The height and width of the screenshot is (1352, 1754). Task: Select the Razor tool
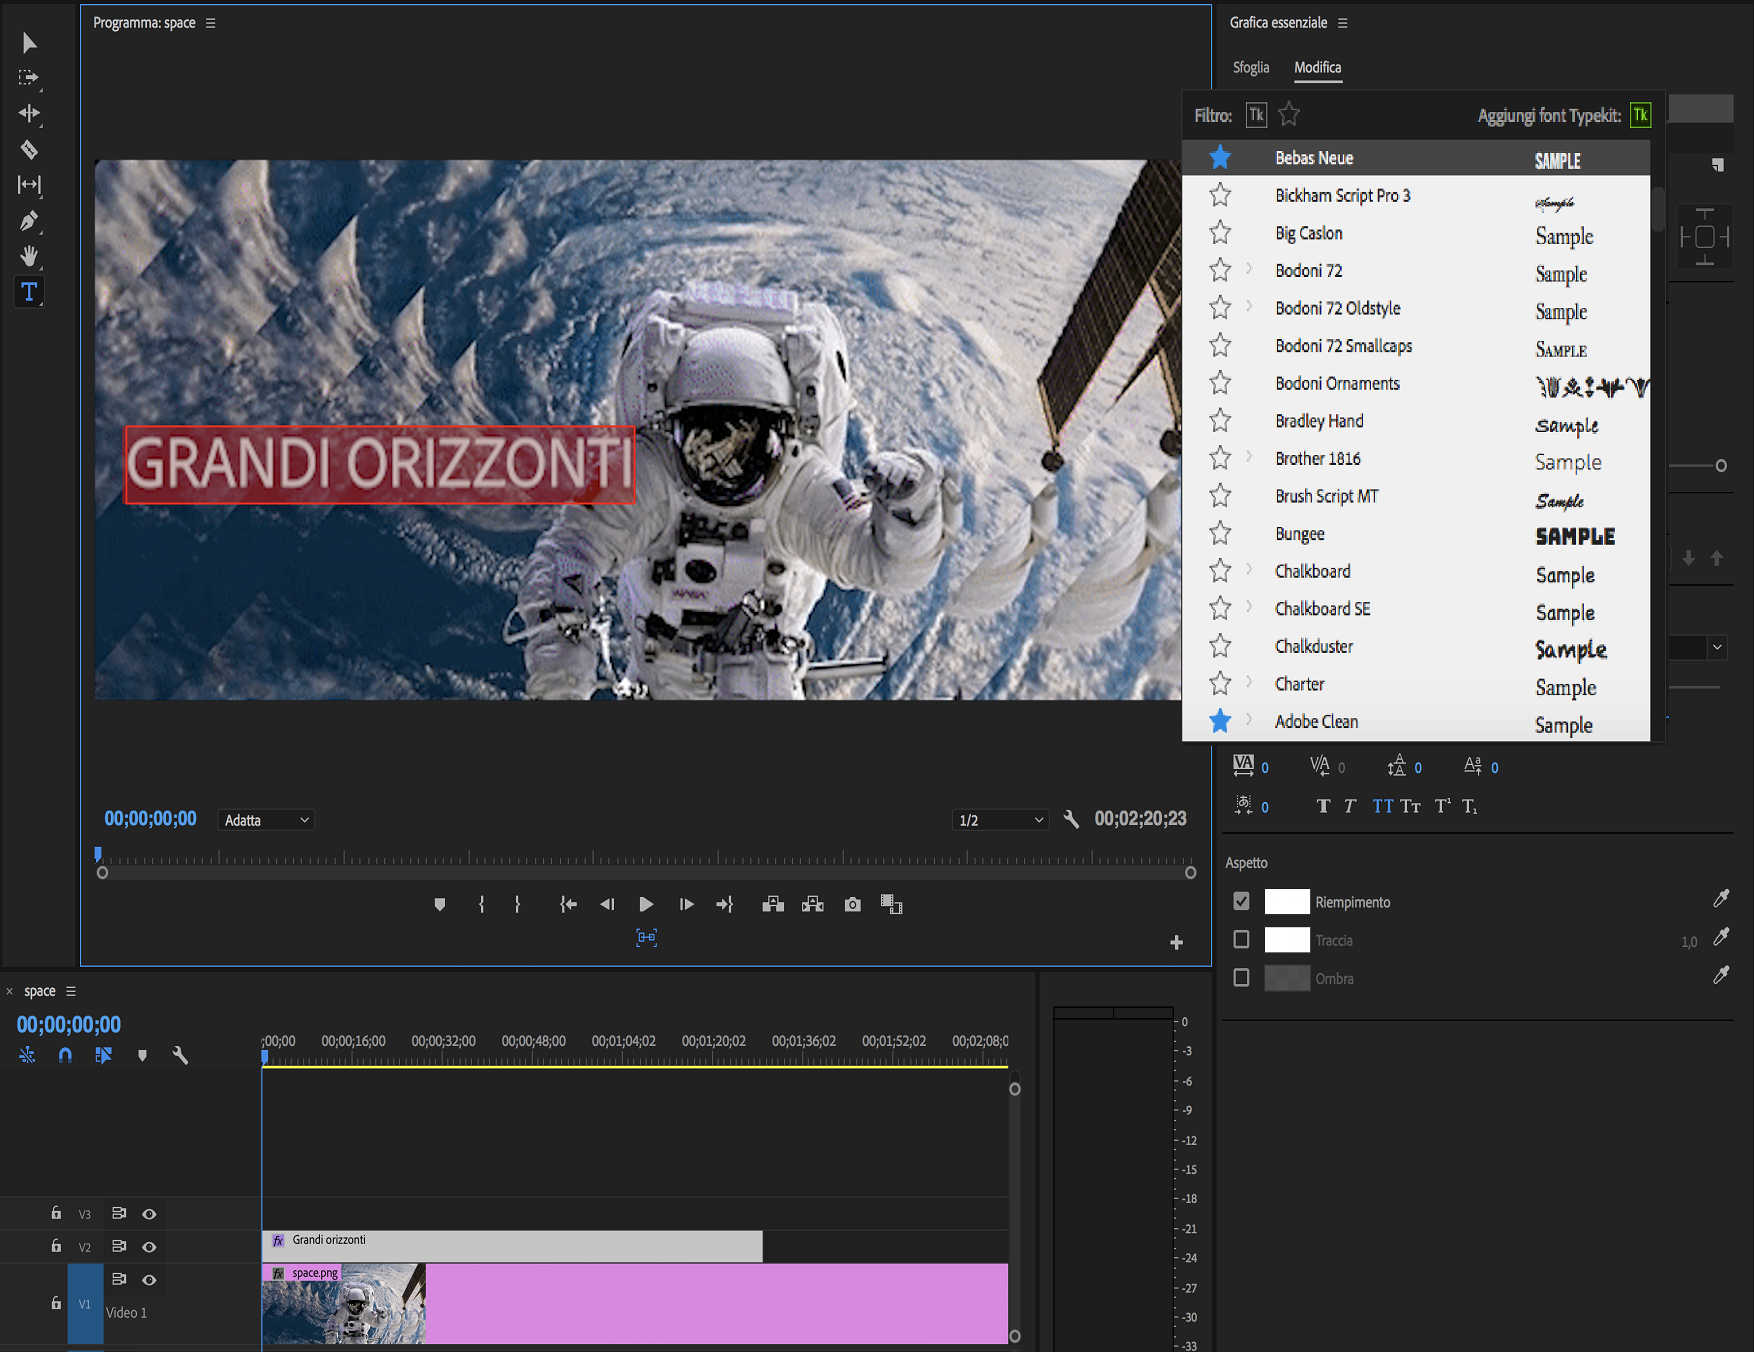29,150
